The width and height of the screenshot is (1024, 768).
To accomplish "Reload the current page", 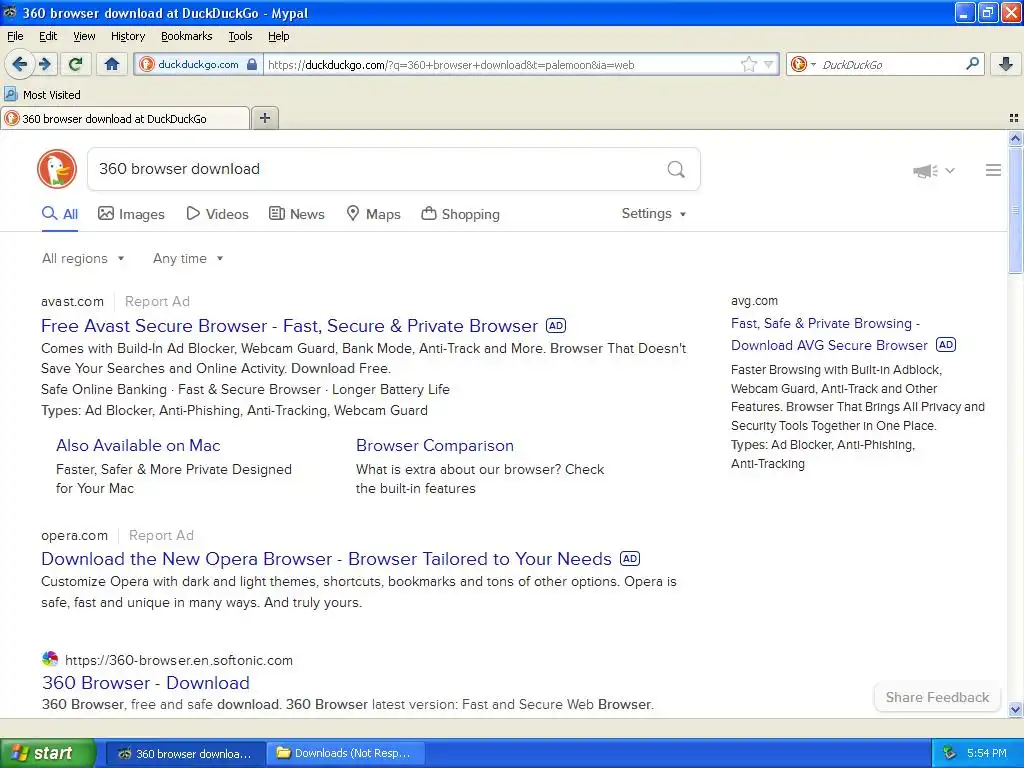I will click(76, 64).
